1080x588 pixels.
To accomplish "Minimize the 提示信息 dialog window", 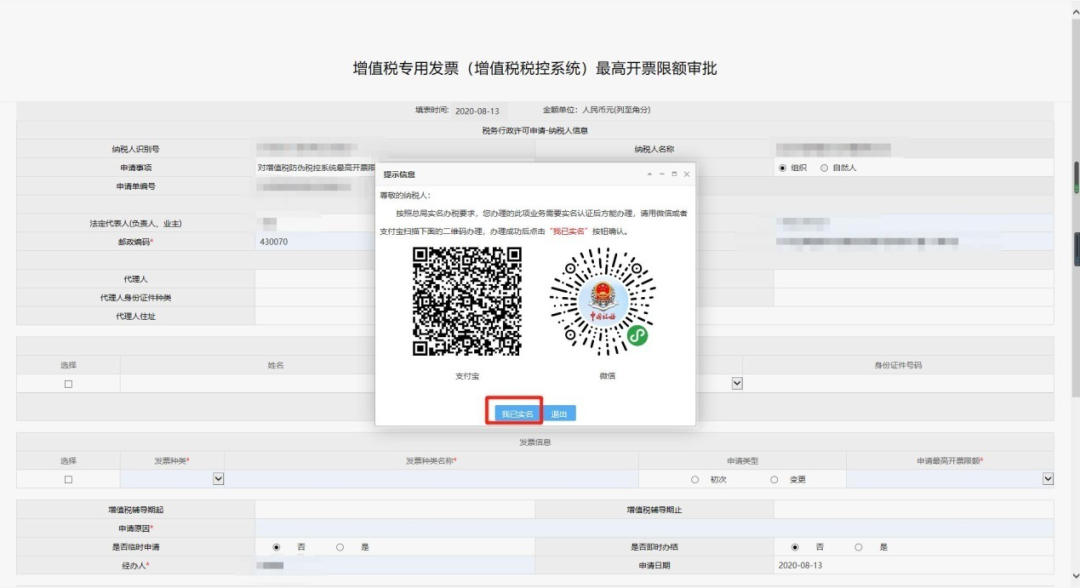I will [662, 174].
